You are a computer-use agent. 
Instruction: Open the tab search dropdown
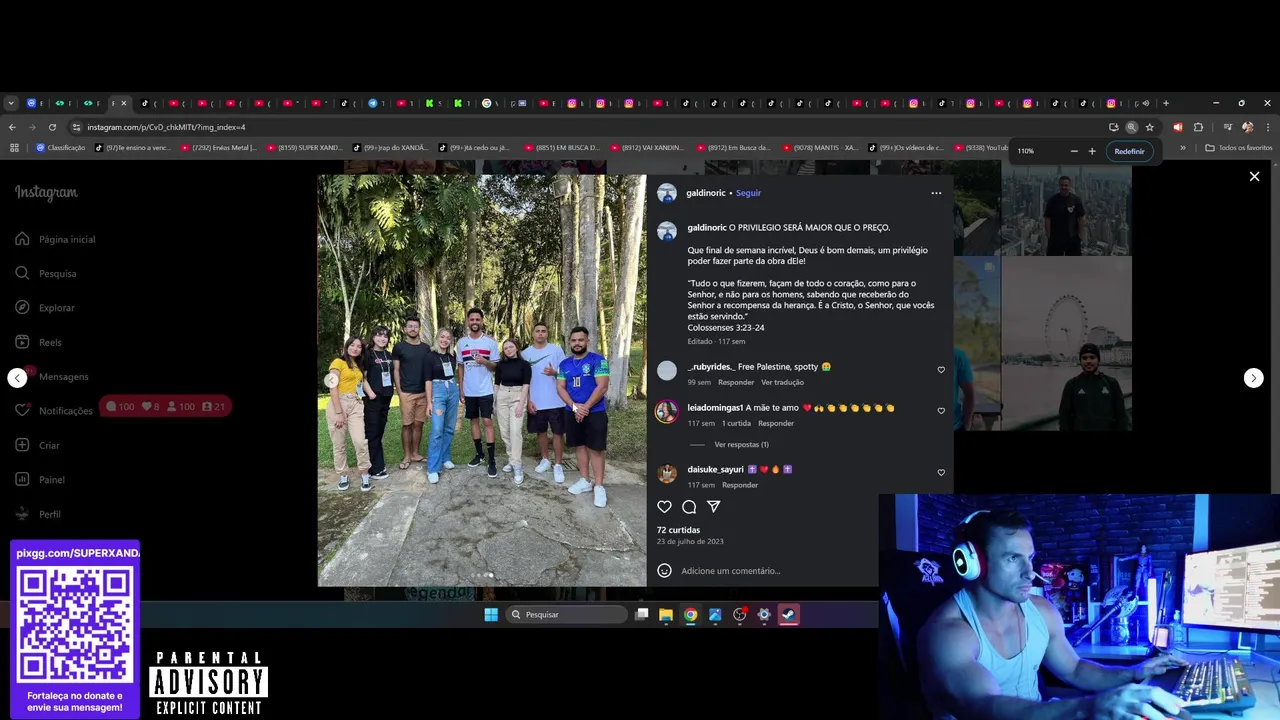(11, 103)
